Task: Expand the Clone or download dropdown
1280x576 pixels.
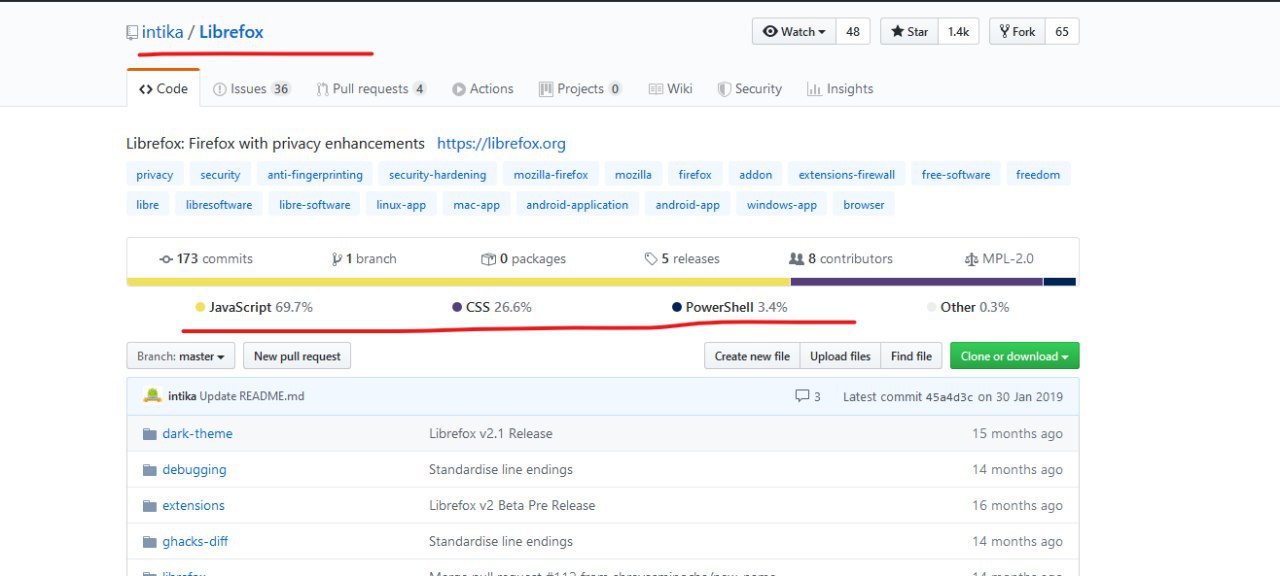Action: pos(1014,356)
